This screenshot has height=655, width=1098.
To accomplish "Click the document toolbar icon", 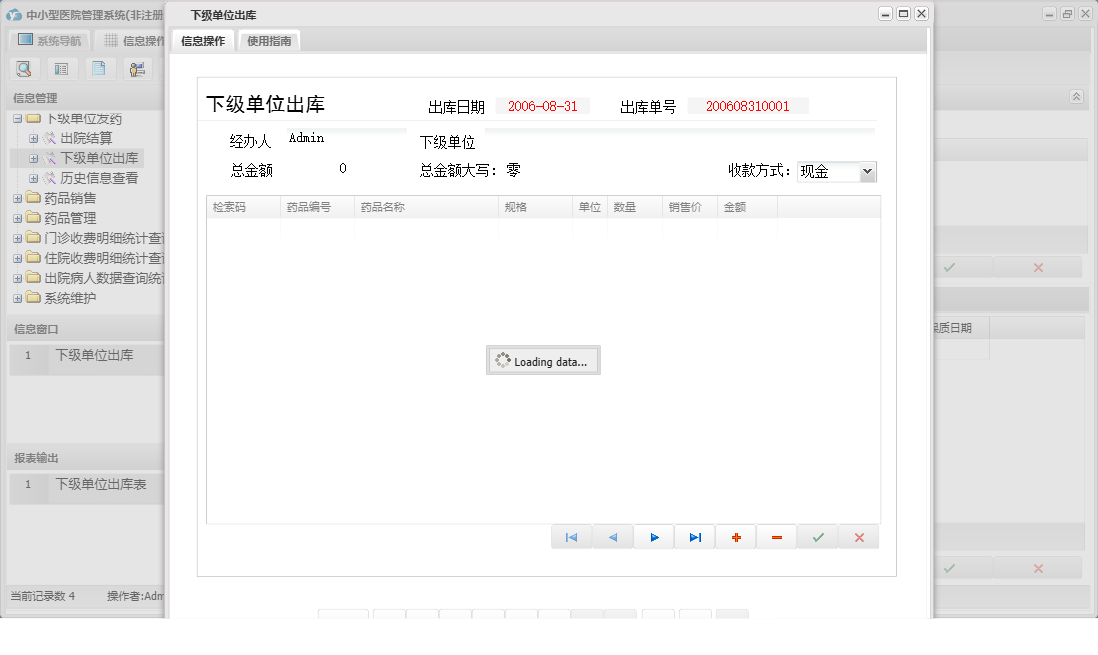I will point(99,68).
